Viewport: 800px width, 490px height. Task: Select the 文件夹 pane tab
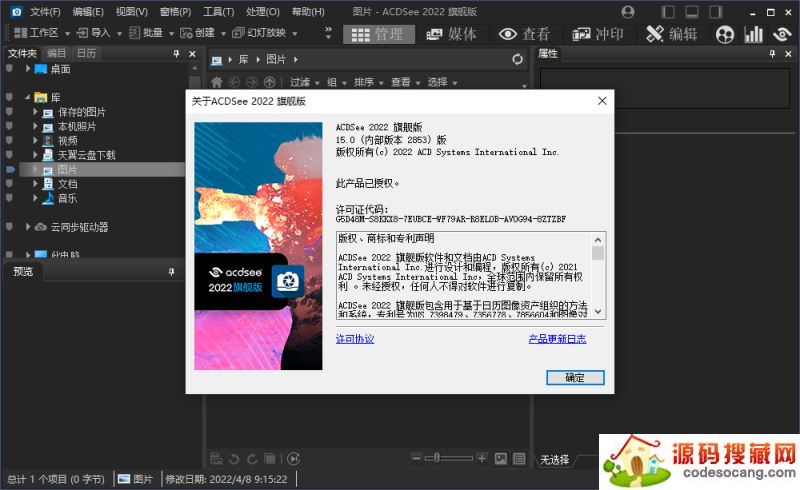click(22, 53)
